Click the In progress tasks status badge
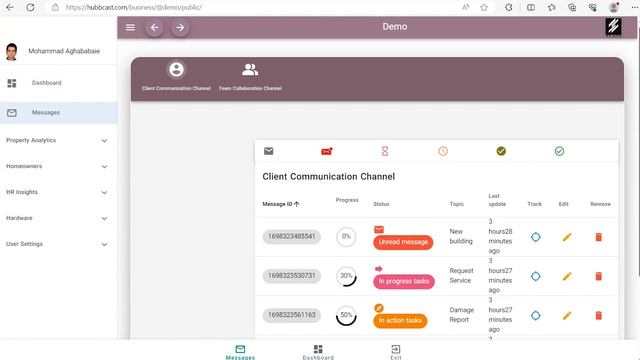This screenshot has width=640, height=360. (x=404, y=281)
